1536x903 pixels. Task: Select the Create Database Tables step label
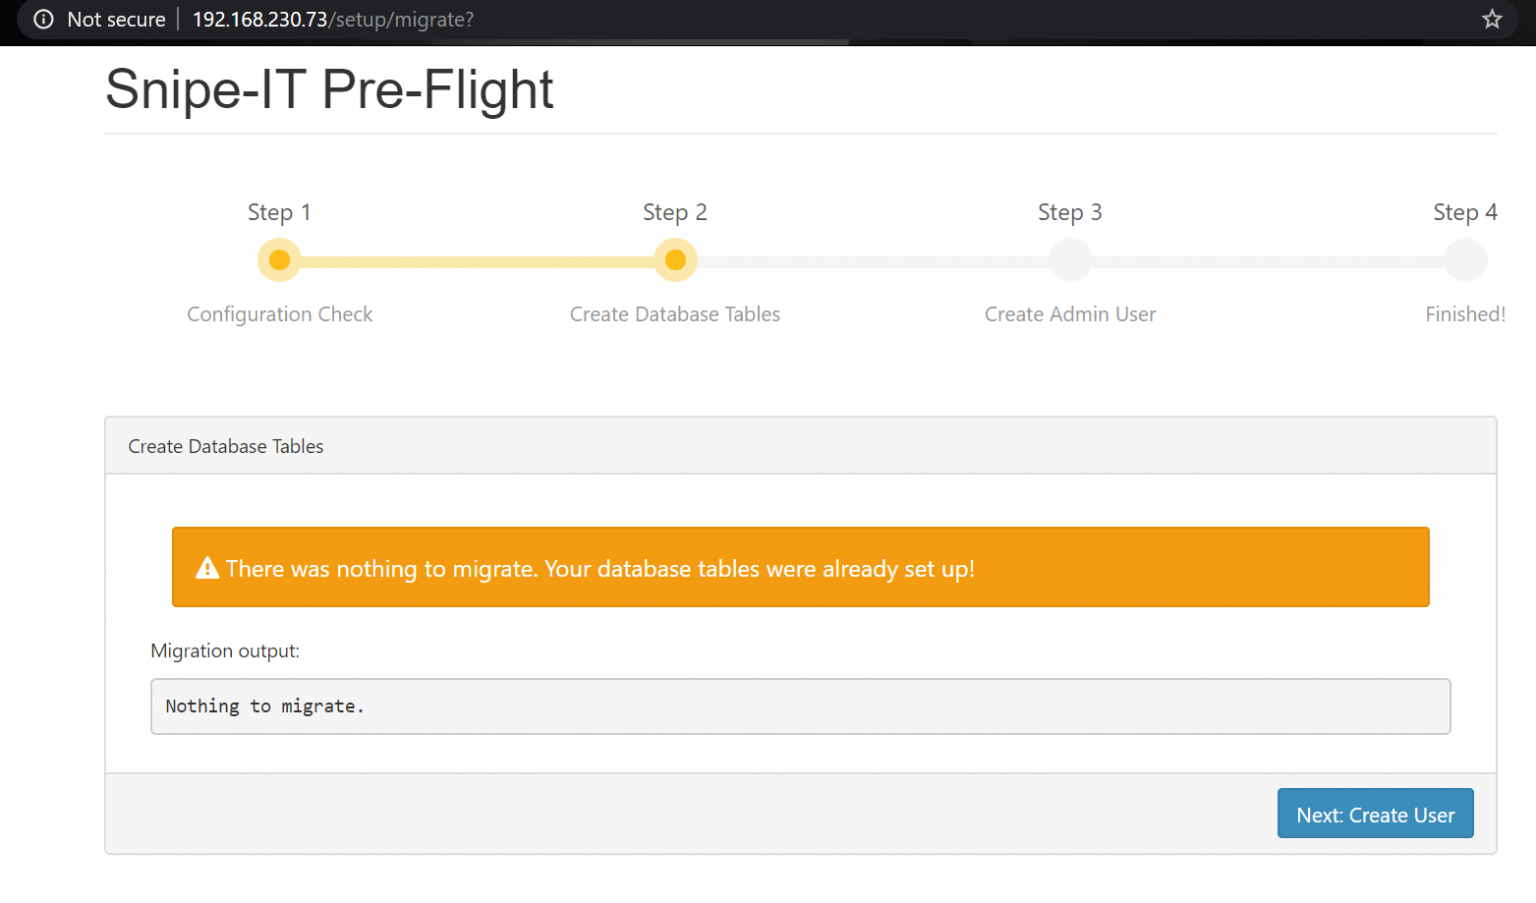(x=675, y=314)
